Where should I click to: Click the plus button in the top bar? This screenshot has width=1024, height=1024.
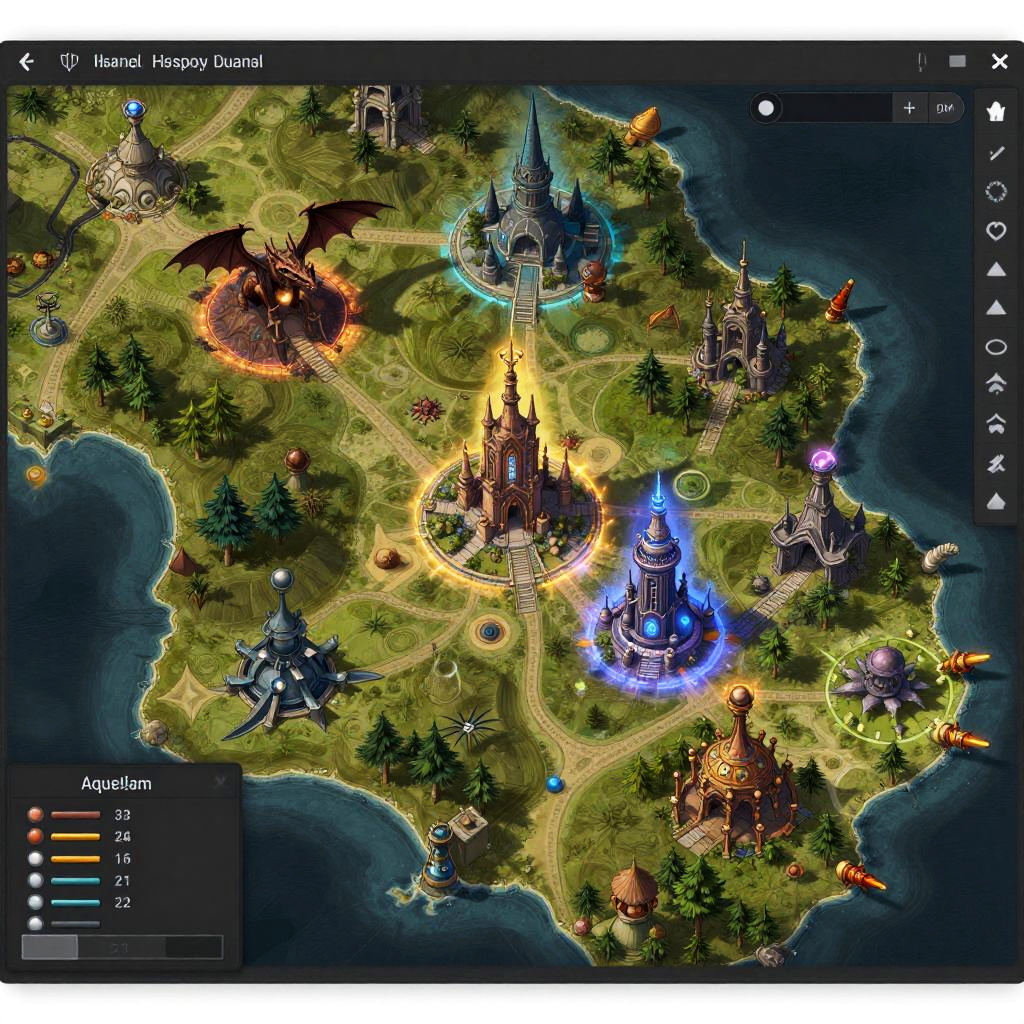point(908,108)
